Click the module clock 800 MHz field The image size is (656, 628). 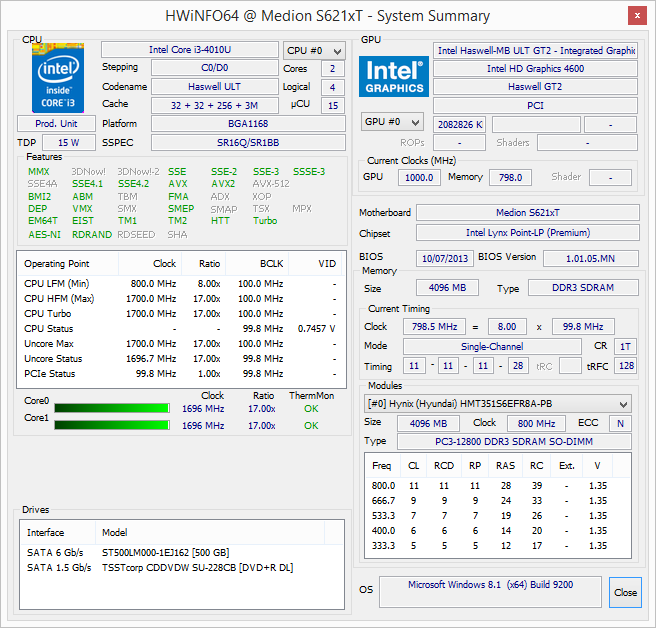536,423
